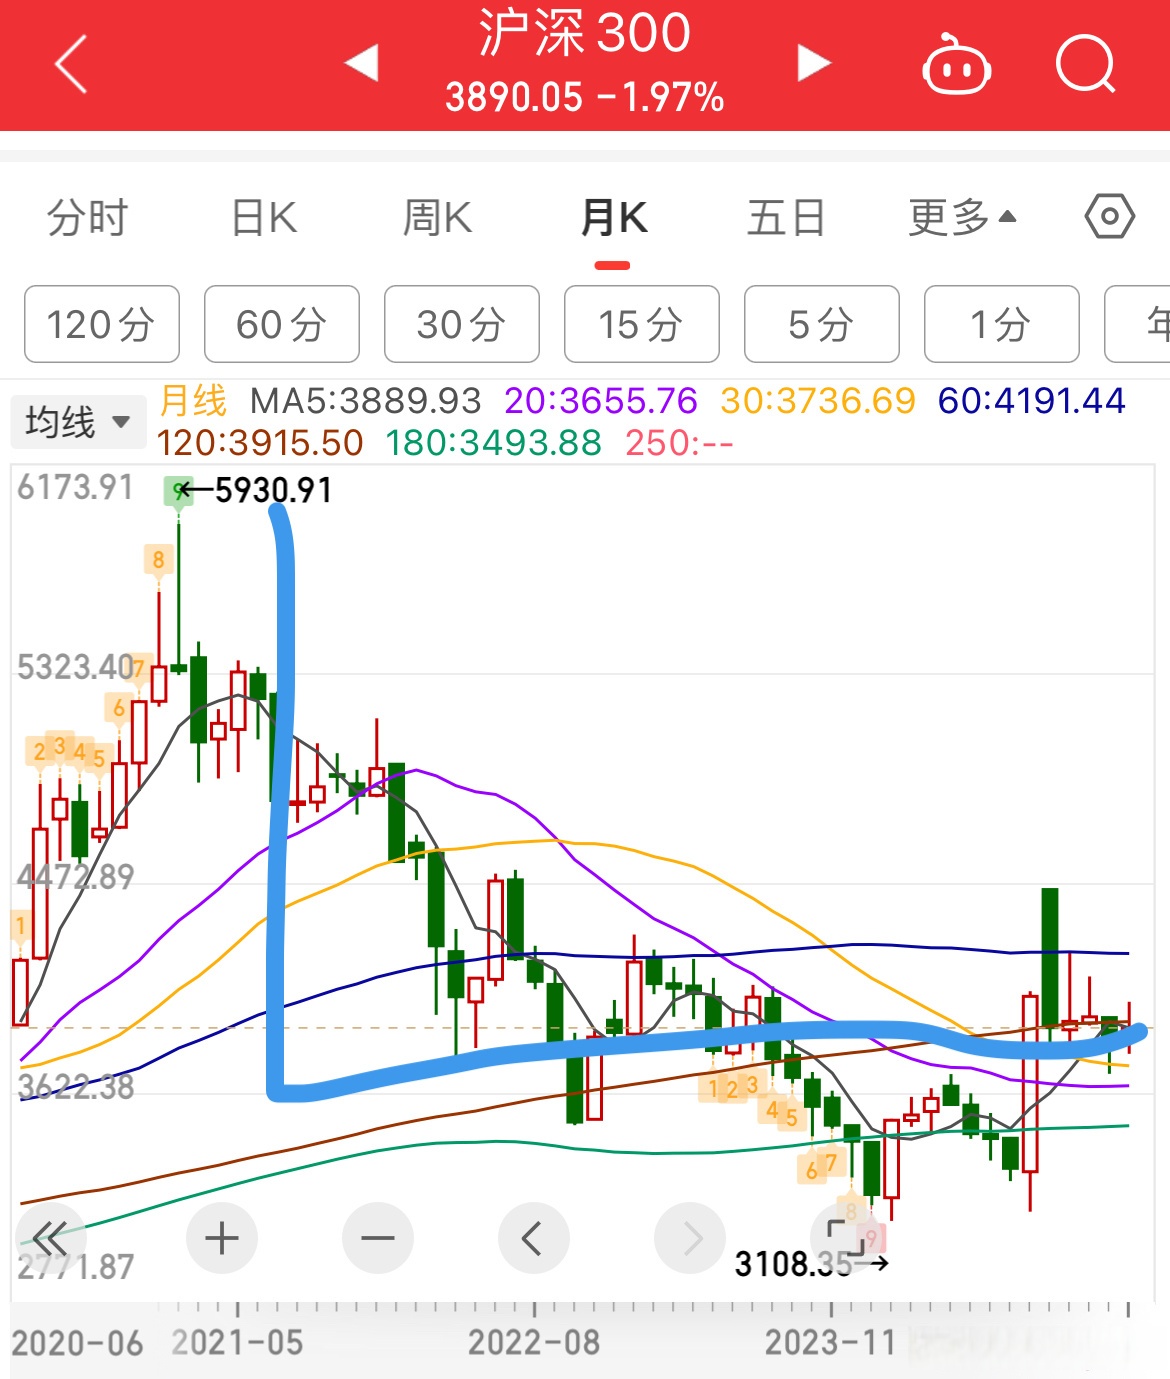Tap the 3108.35 low price label

click(x=793, y=1264)
